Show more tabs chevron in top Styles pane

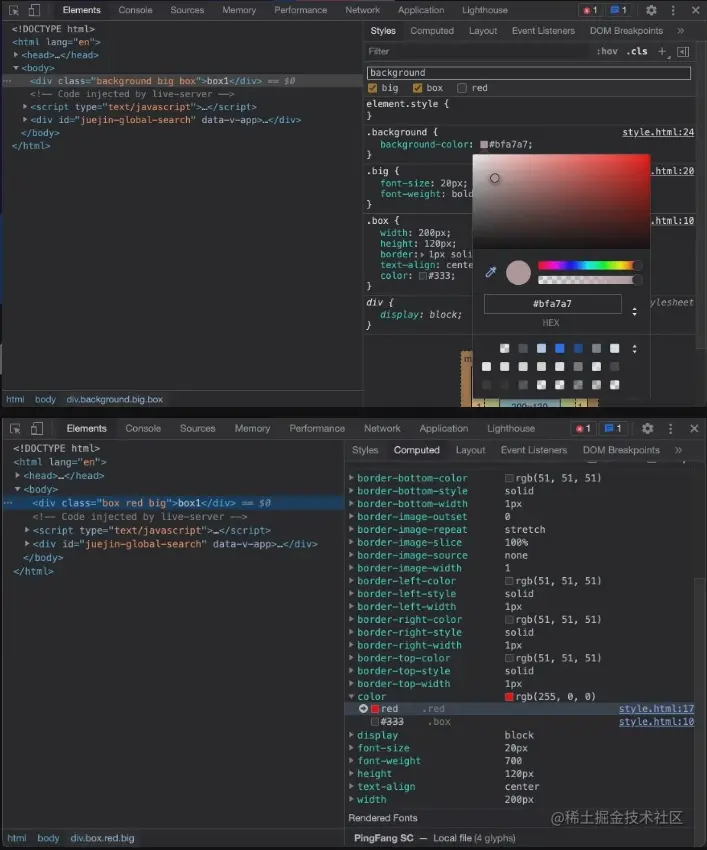(x=680, y=31)
